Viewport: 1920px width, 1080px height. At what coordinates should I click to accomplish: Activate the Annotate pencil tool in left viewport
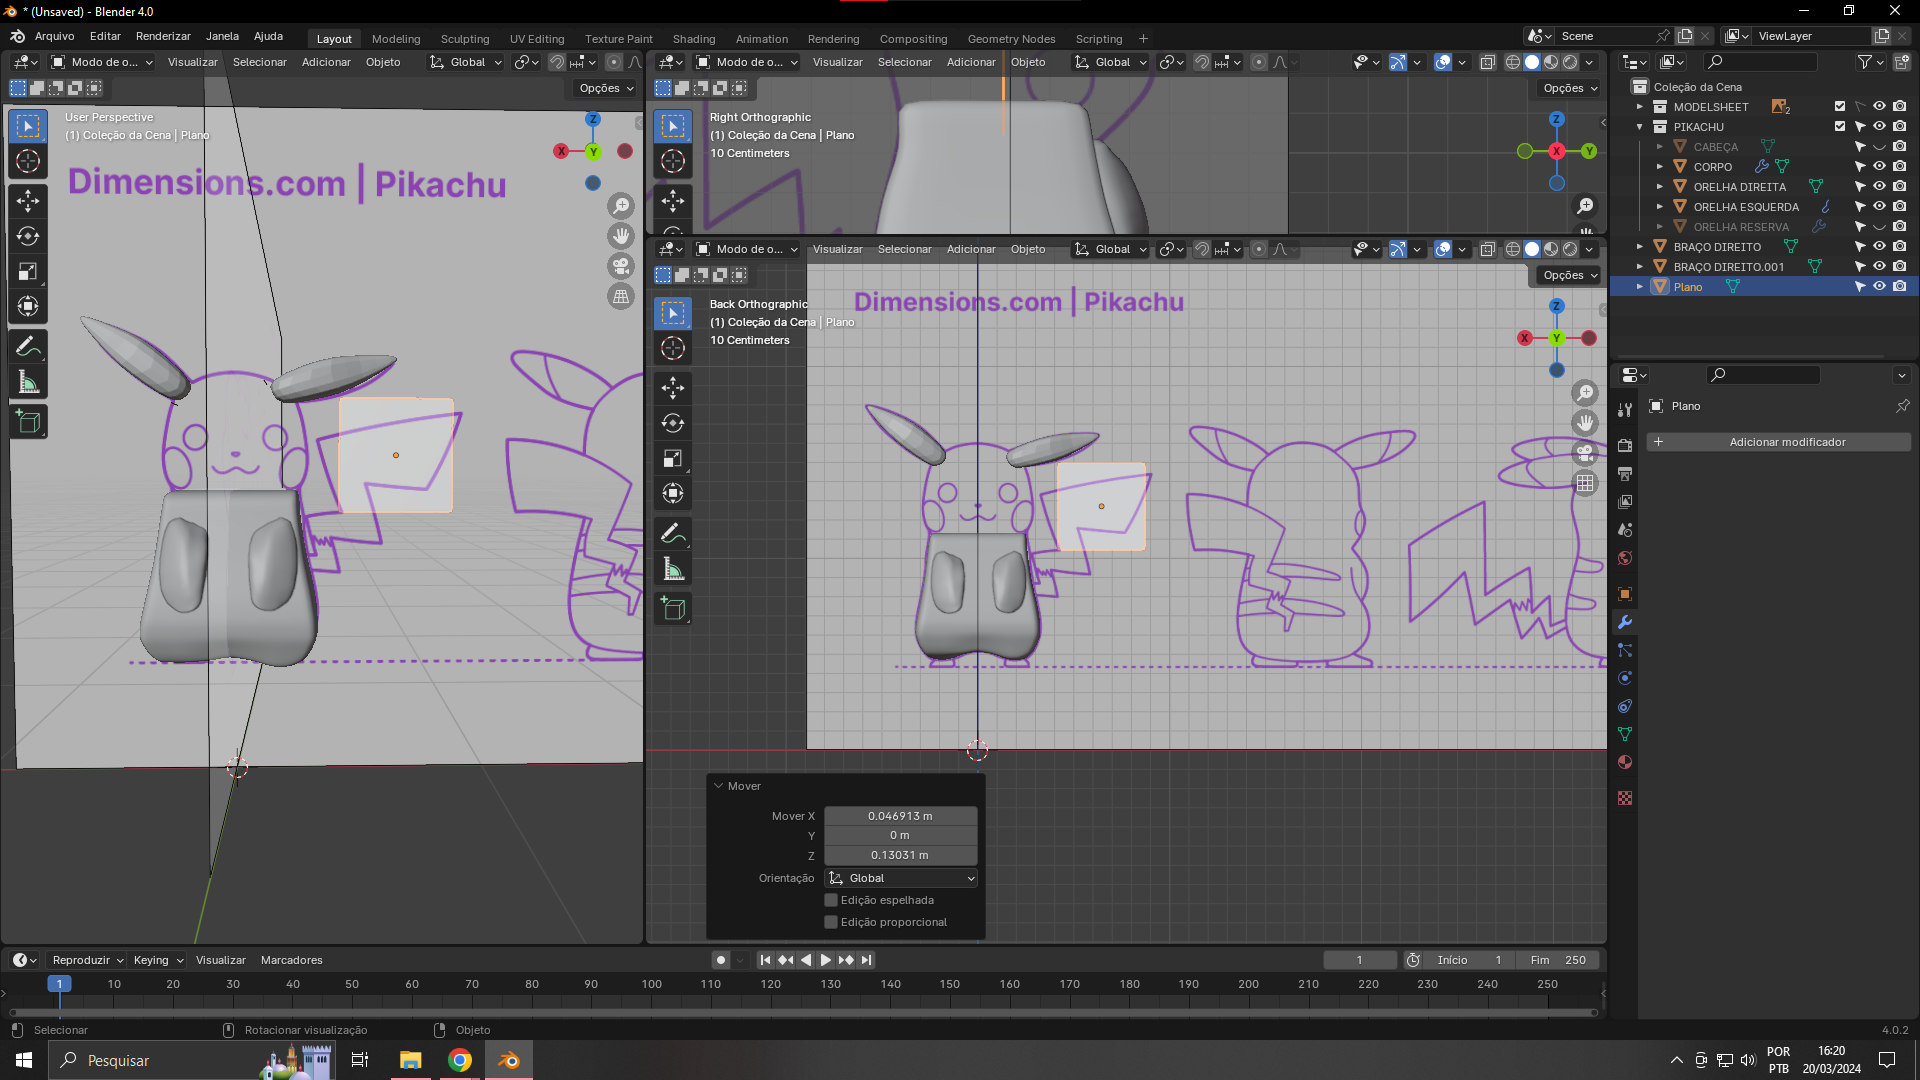(x=28, y=347)
